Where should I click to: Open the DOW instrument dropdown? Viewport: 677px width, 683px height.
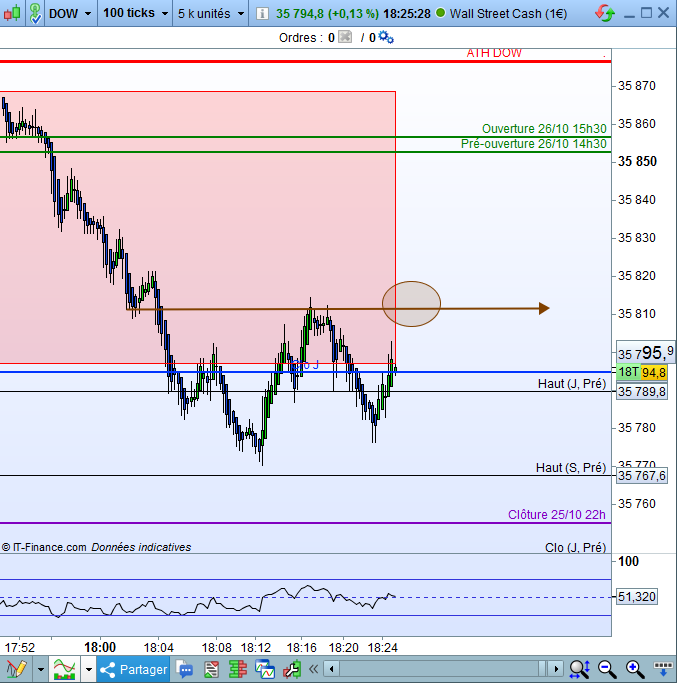click(70, 14)
